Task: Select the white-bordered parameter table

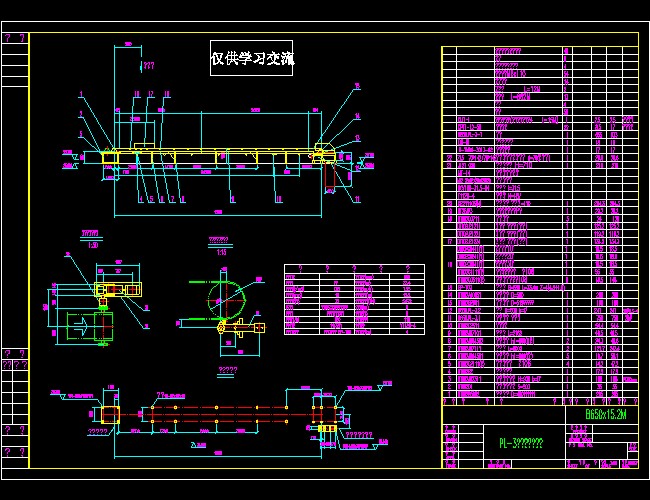Action: tap(354, 299)
